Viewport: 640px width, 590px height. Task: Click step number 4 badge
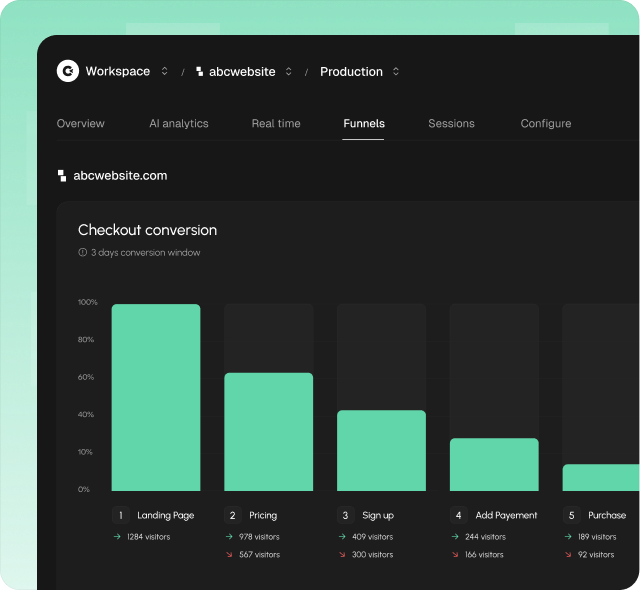(459, 515)
